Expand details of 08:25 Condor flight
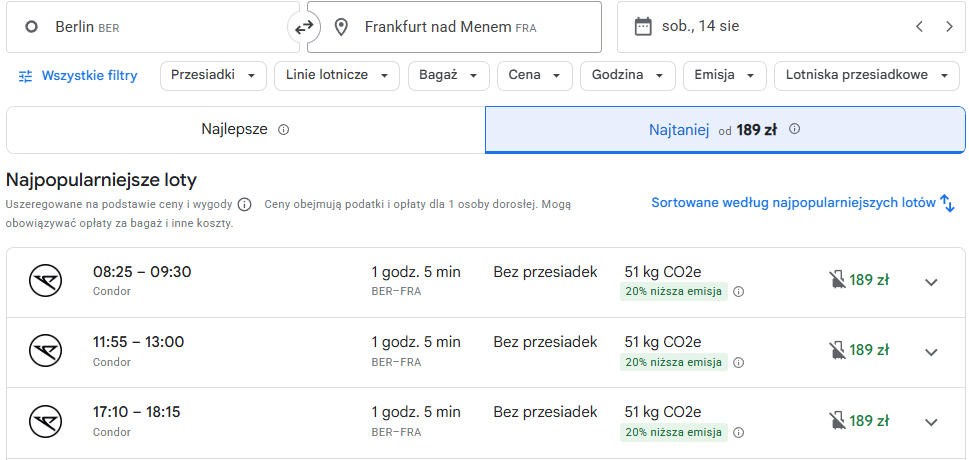Image resolution: width=969 pixels, height=460 pixels. click(931, 283)
